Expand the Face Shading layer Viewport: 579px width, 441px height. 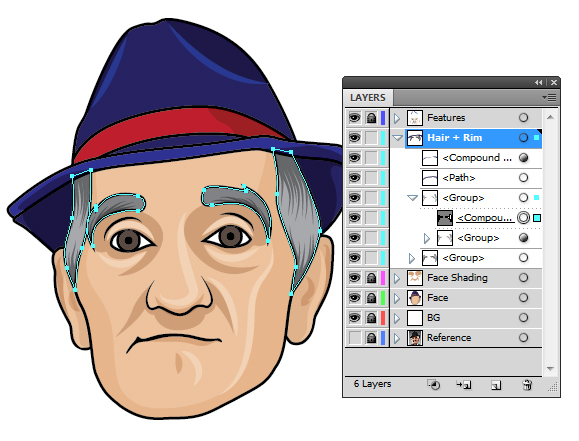[x=397, y=278]
